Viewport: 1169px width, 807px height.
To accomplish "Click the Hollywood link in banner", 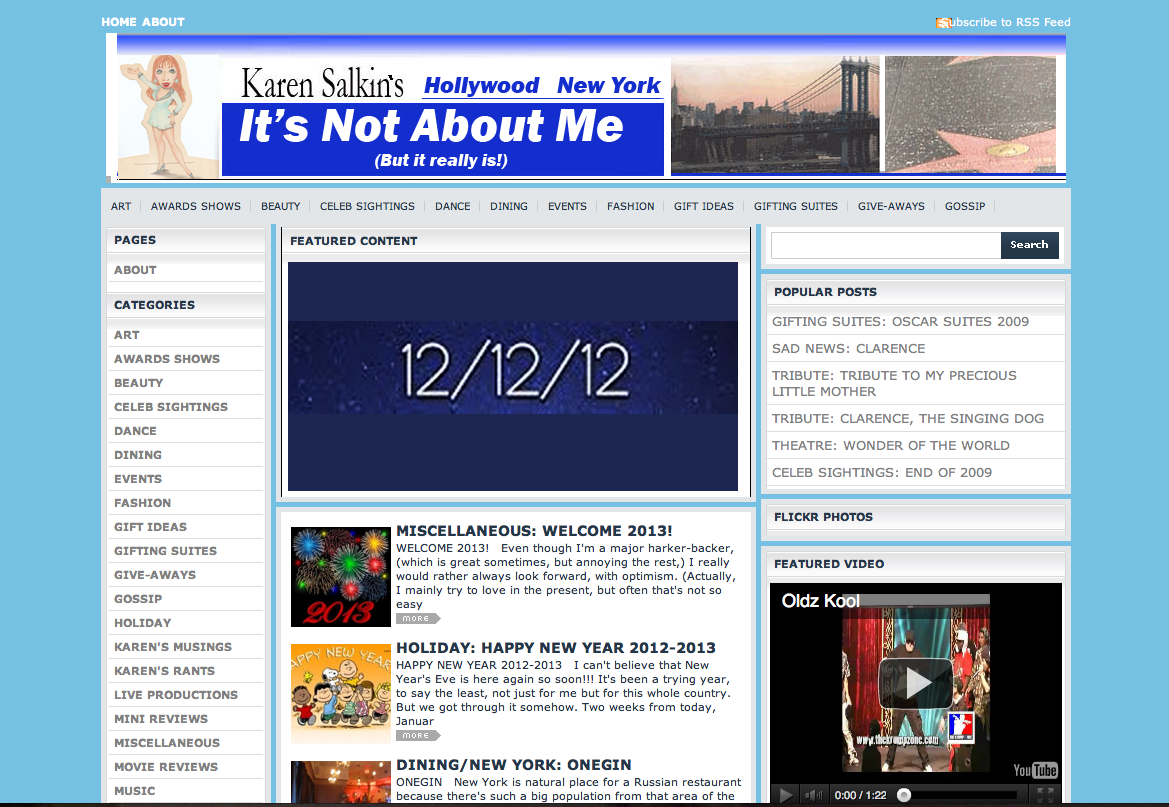I will 482,86.
